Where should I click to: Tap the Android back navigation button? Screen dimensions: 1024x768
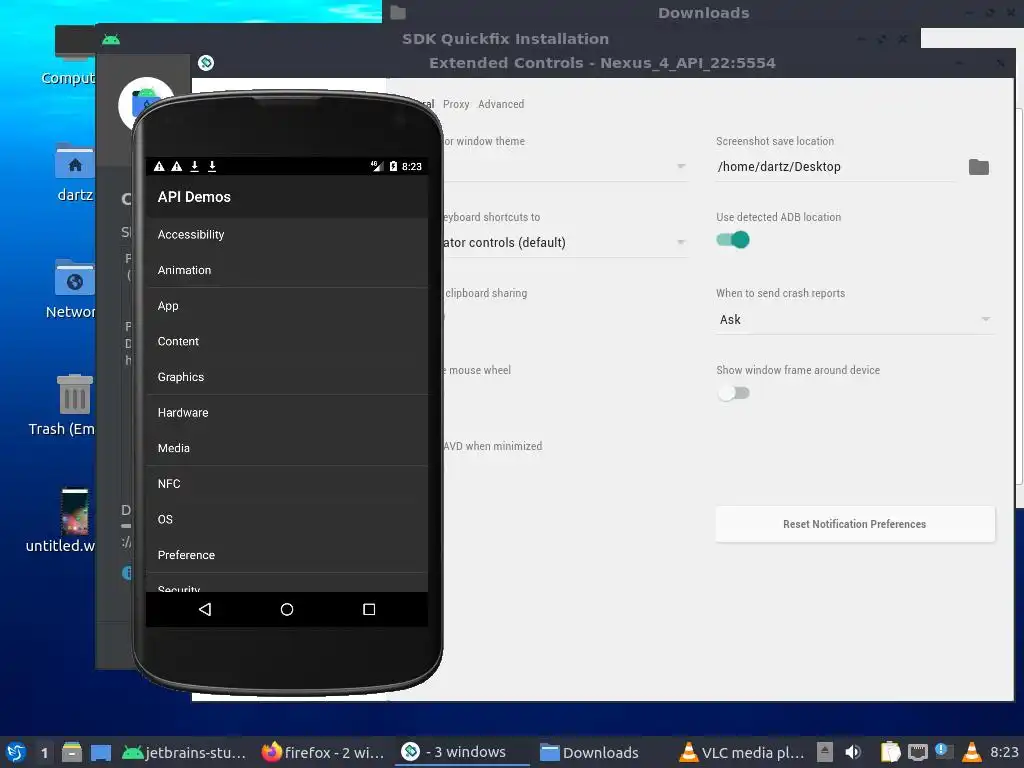tap(205, 609)
